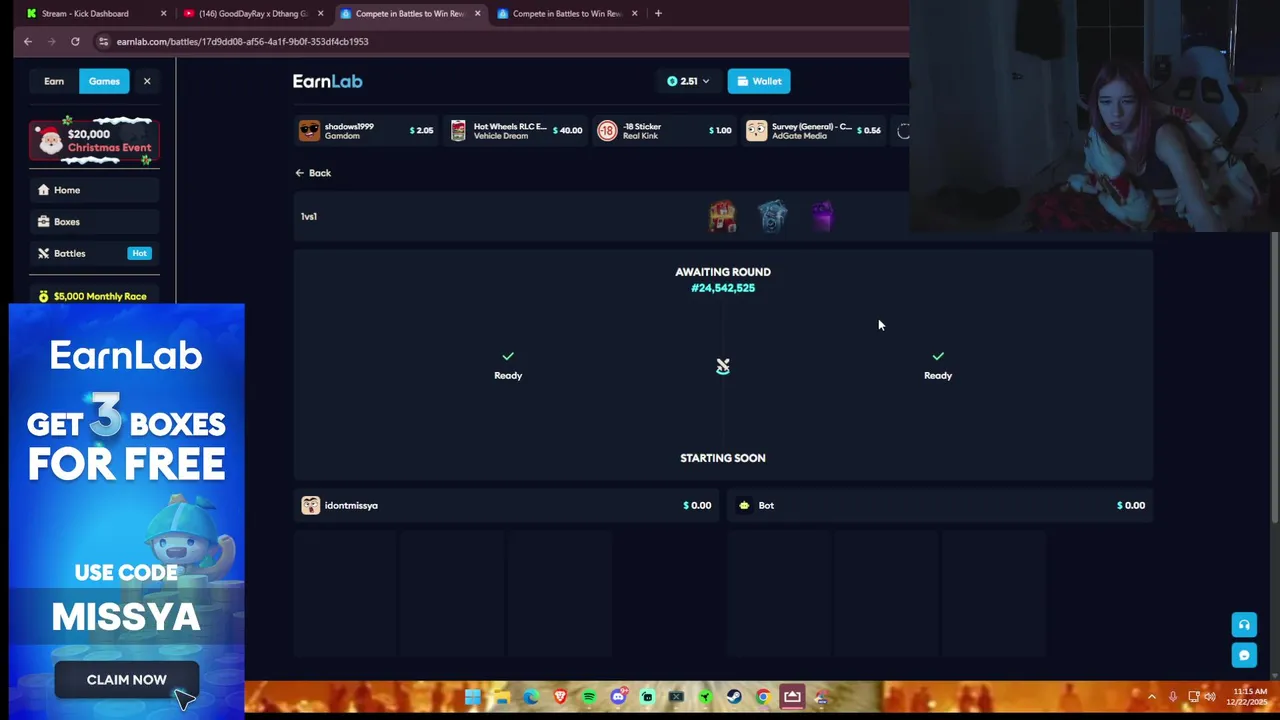Click the crossed swords battle icon
Image resolution: width=1280 pixels, height=720 pixels.
(723, 367)
